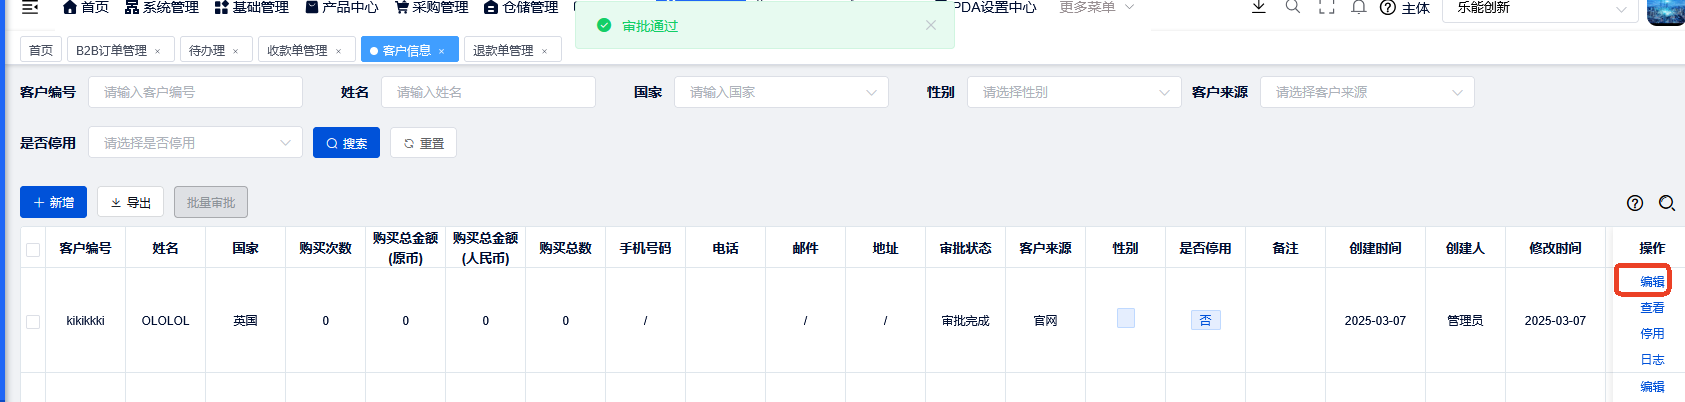
Task: Open the notification bell
Action: click(1358, 7)
